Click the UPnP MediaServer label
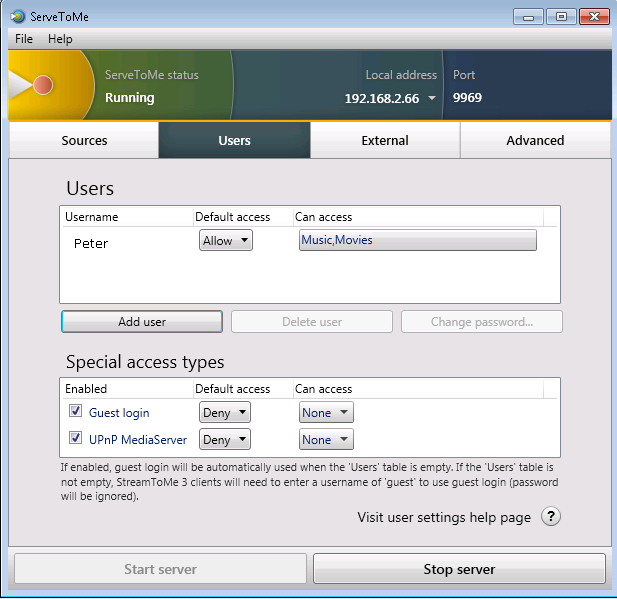 pyautogui.click(x=138, y=439)
